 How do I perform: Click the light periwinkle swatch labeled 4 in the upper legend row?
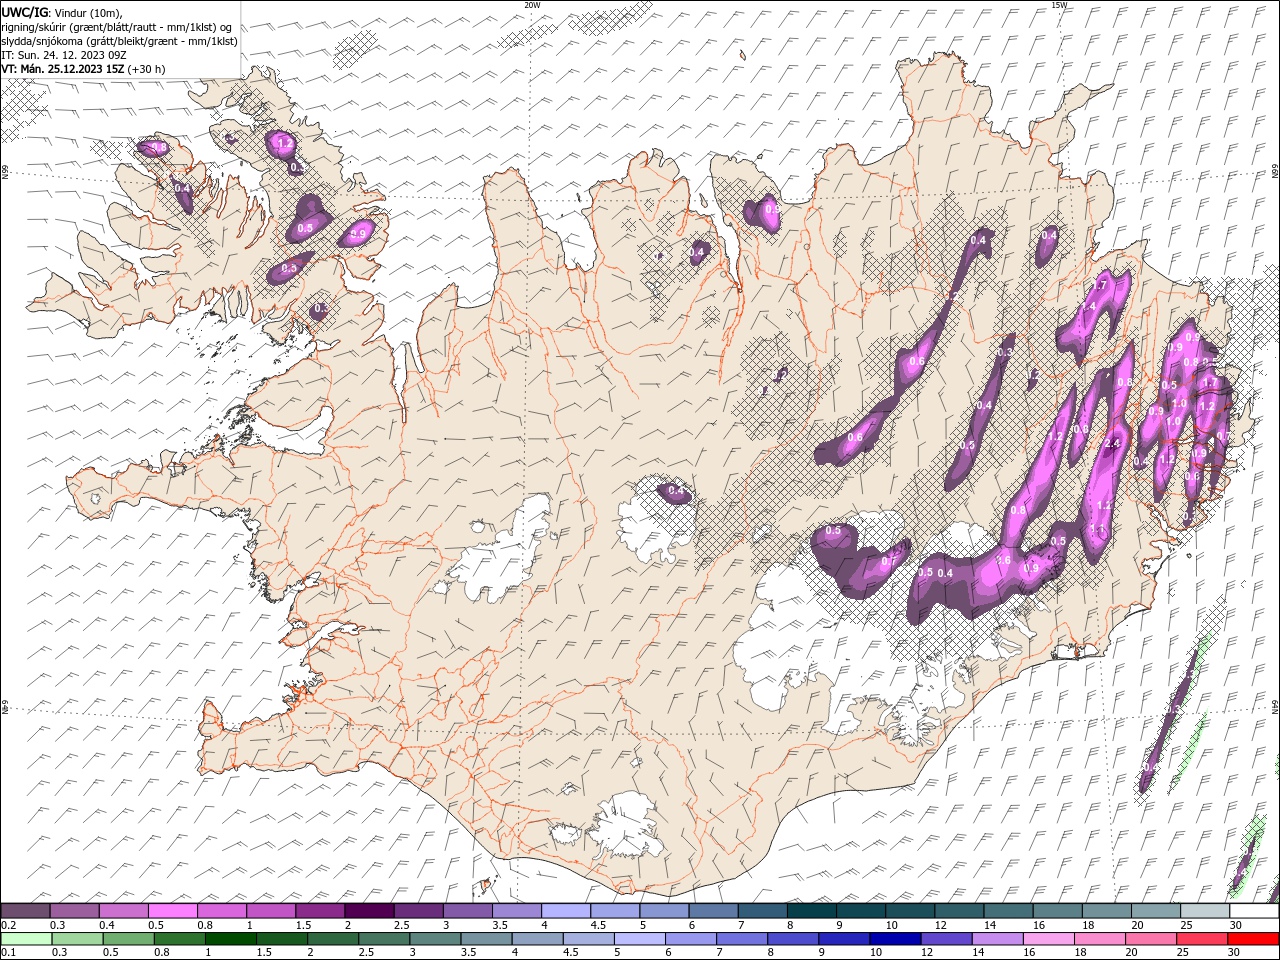(x=566, y=911)
